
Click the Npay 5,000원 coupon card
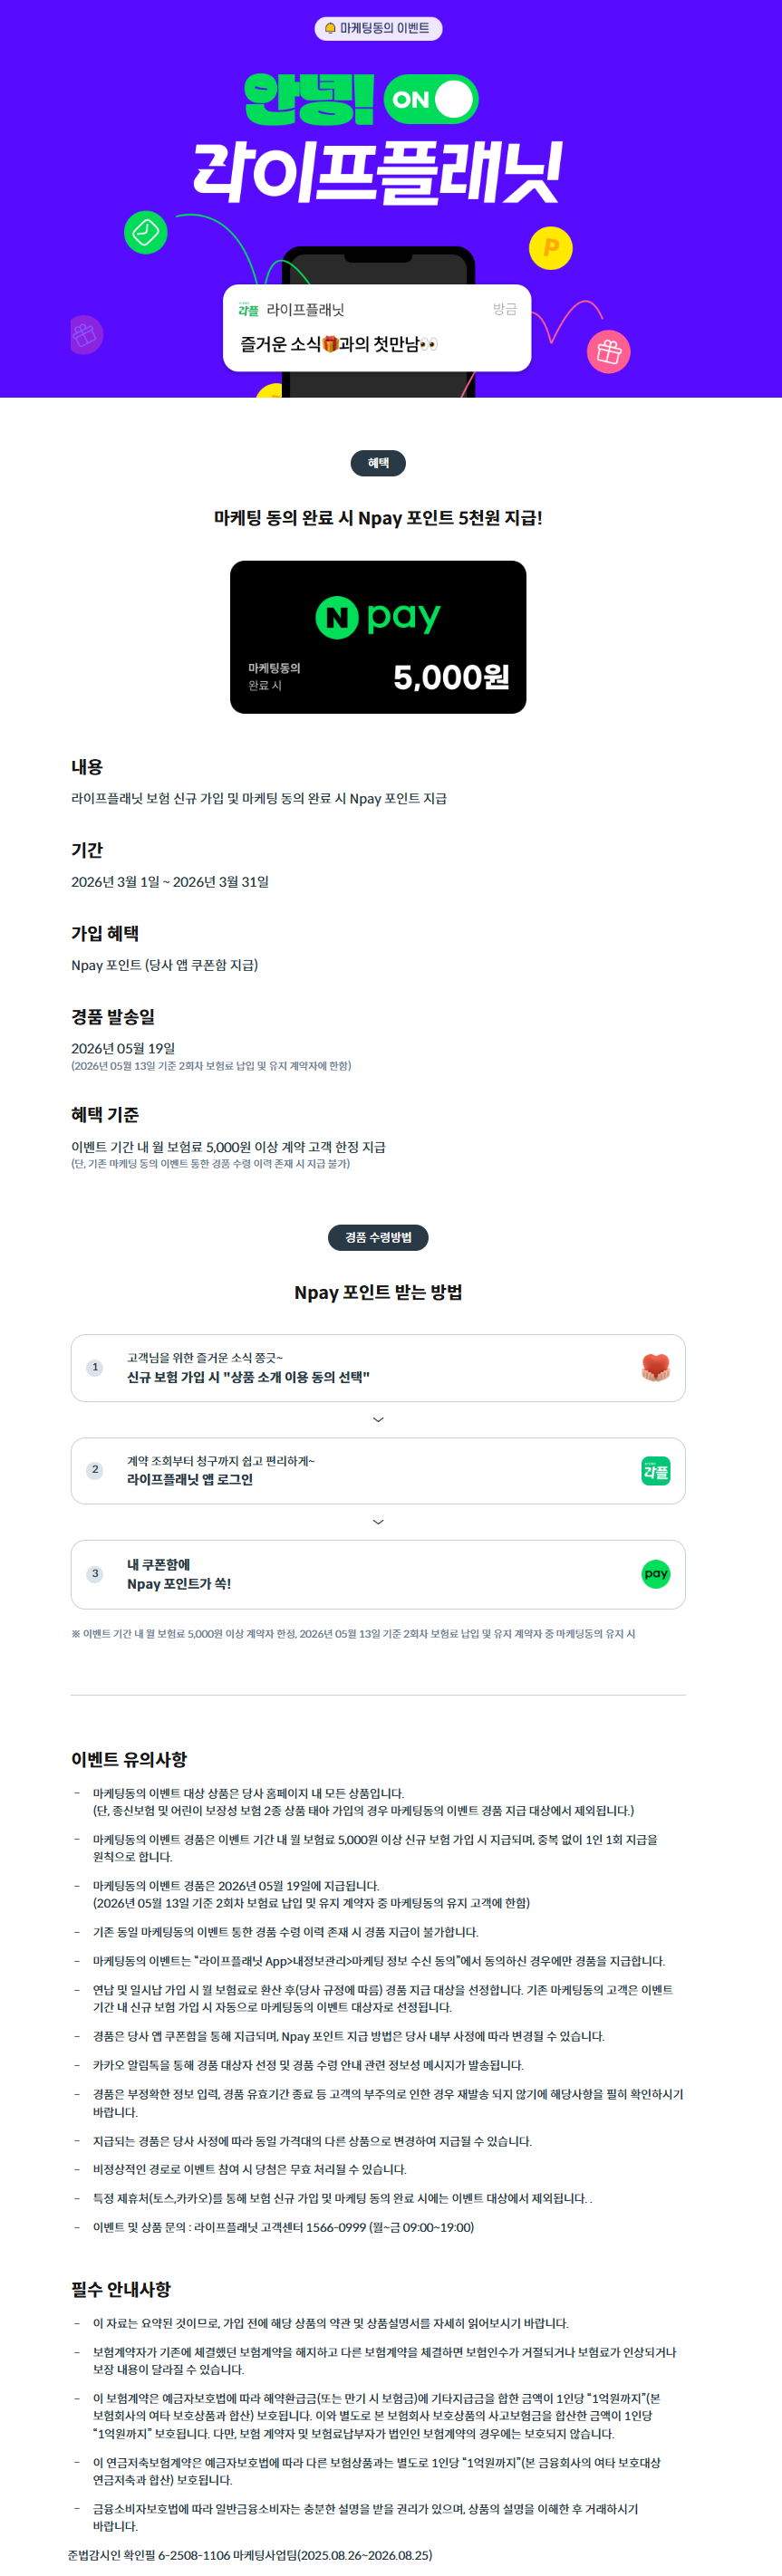click(x=378, y=637)
